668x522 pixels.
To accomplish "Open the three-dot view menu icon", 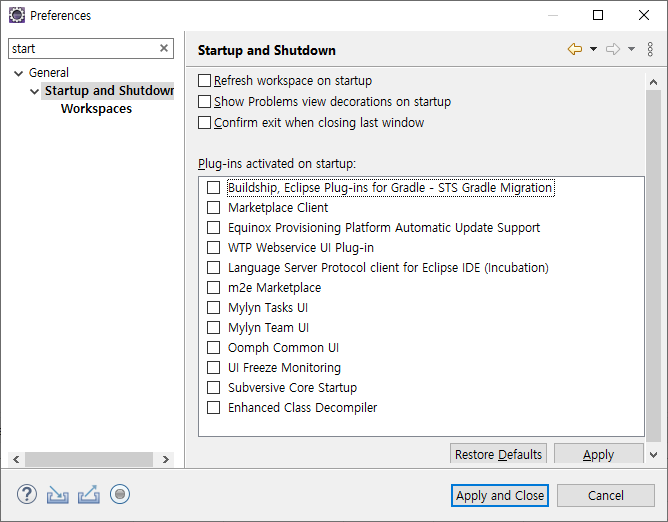I will (650, 49).
